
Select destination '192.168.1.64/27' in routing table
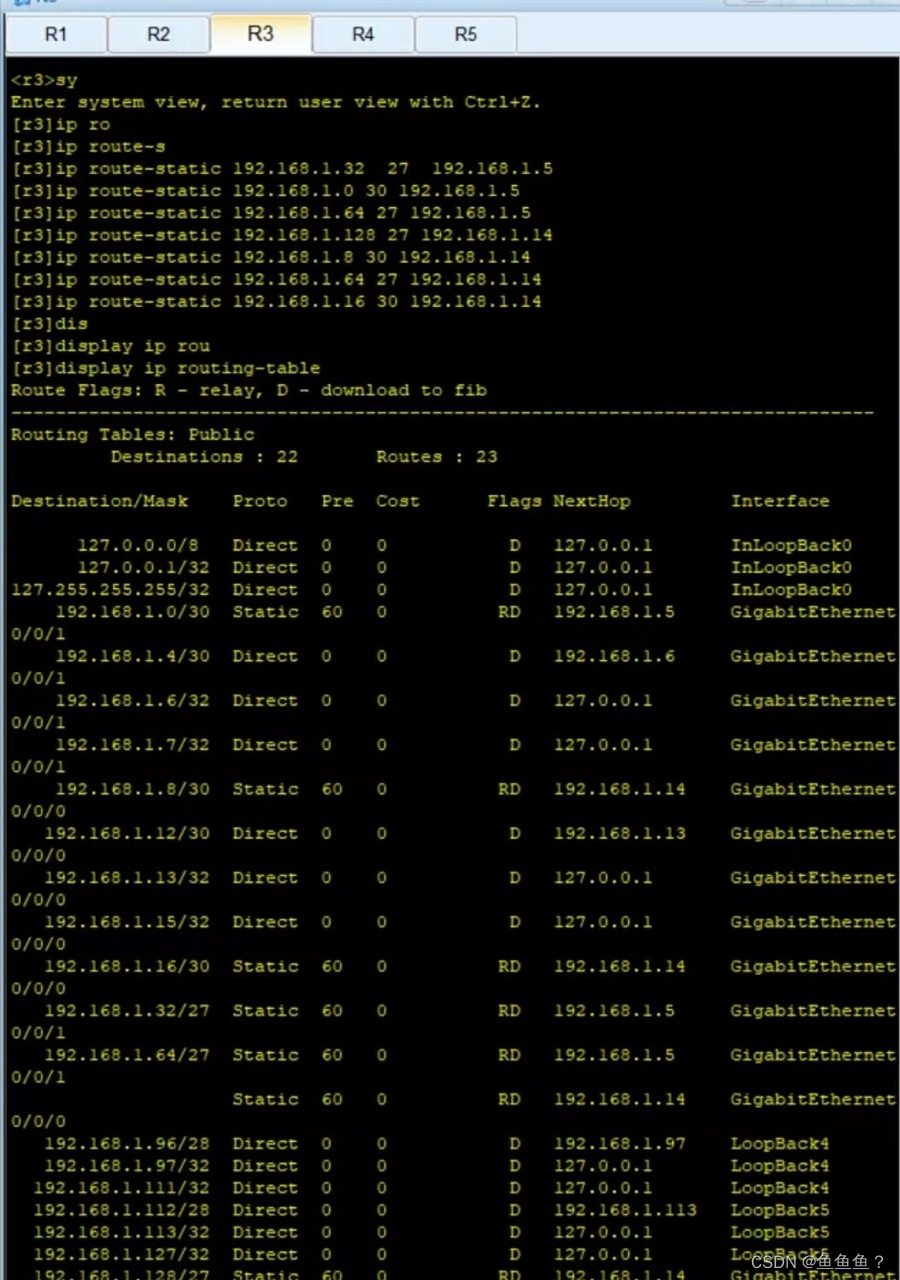pyautogui.click(x=127, y=1054)
